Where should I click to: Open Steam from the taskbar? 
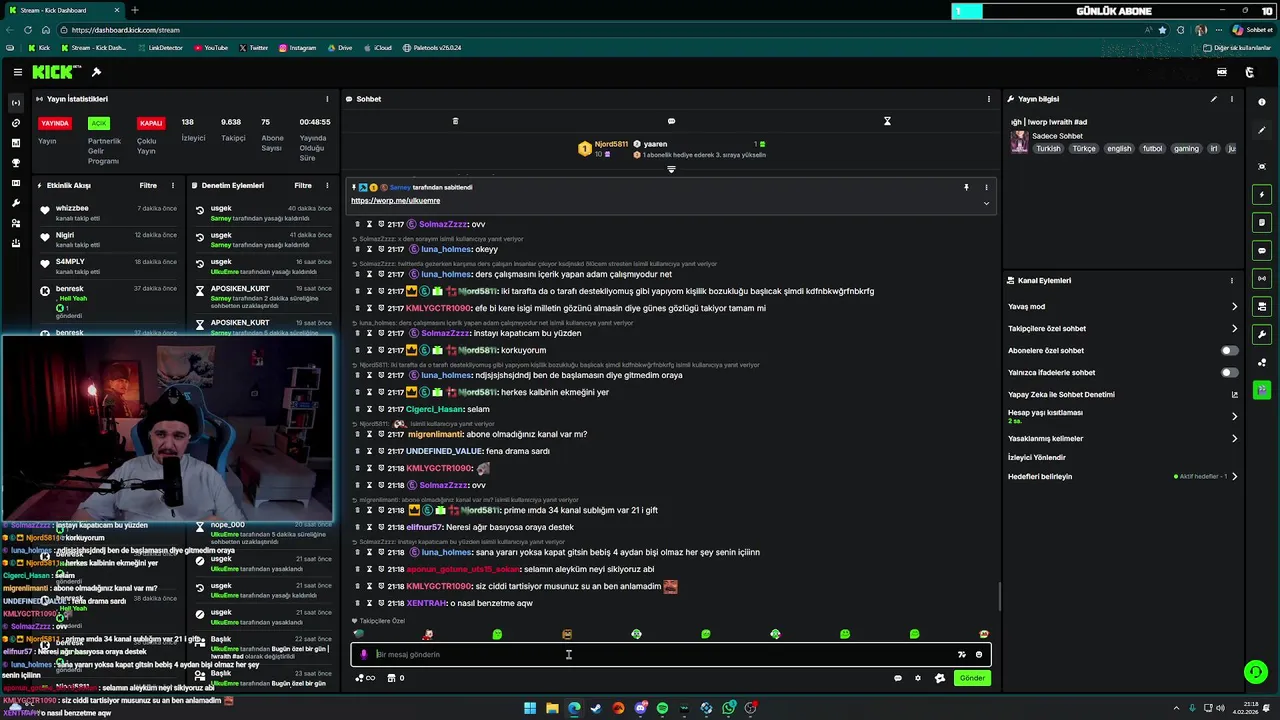(596, 708)
